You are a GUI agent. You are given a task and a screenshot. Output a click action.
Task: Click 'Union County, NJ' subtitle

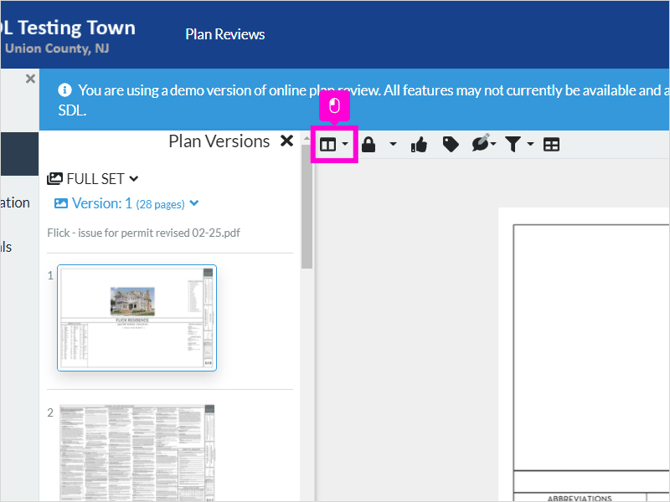[57, 48]
